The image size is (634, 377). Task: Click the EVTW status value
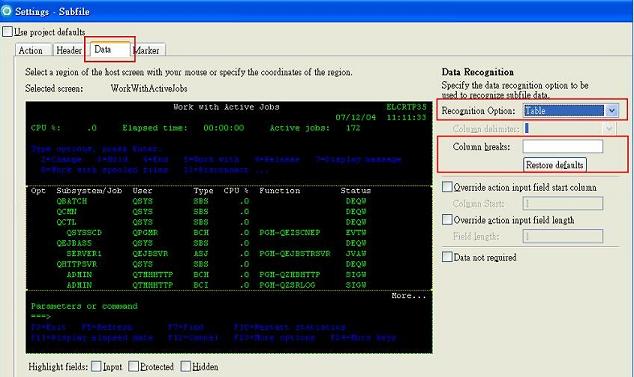356,233
